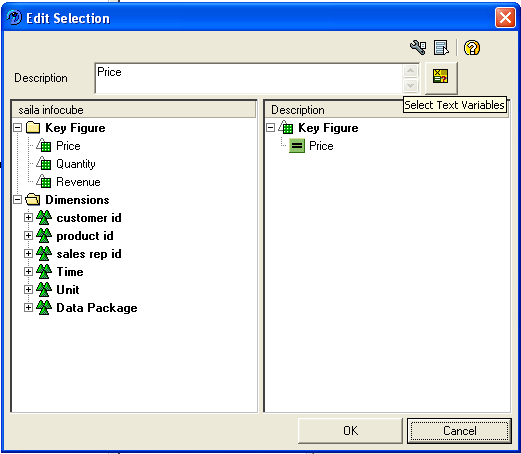
Task: Confirm with the OK button
Action: (350, 431)
